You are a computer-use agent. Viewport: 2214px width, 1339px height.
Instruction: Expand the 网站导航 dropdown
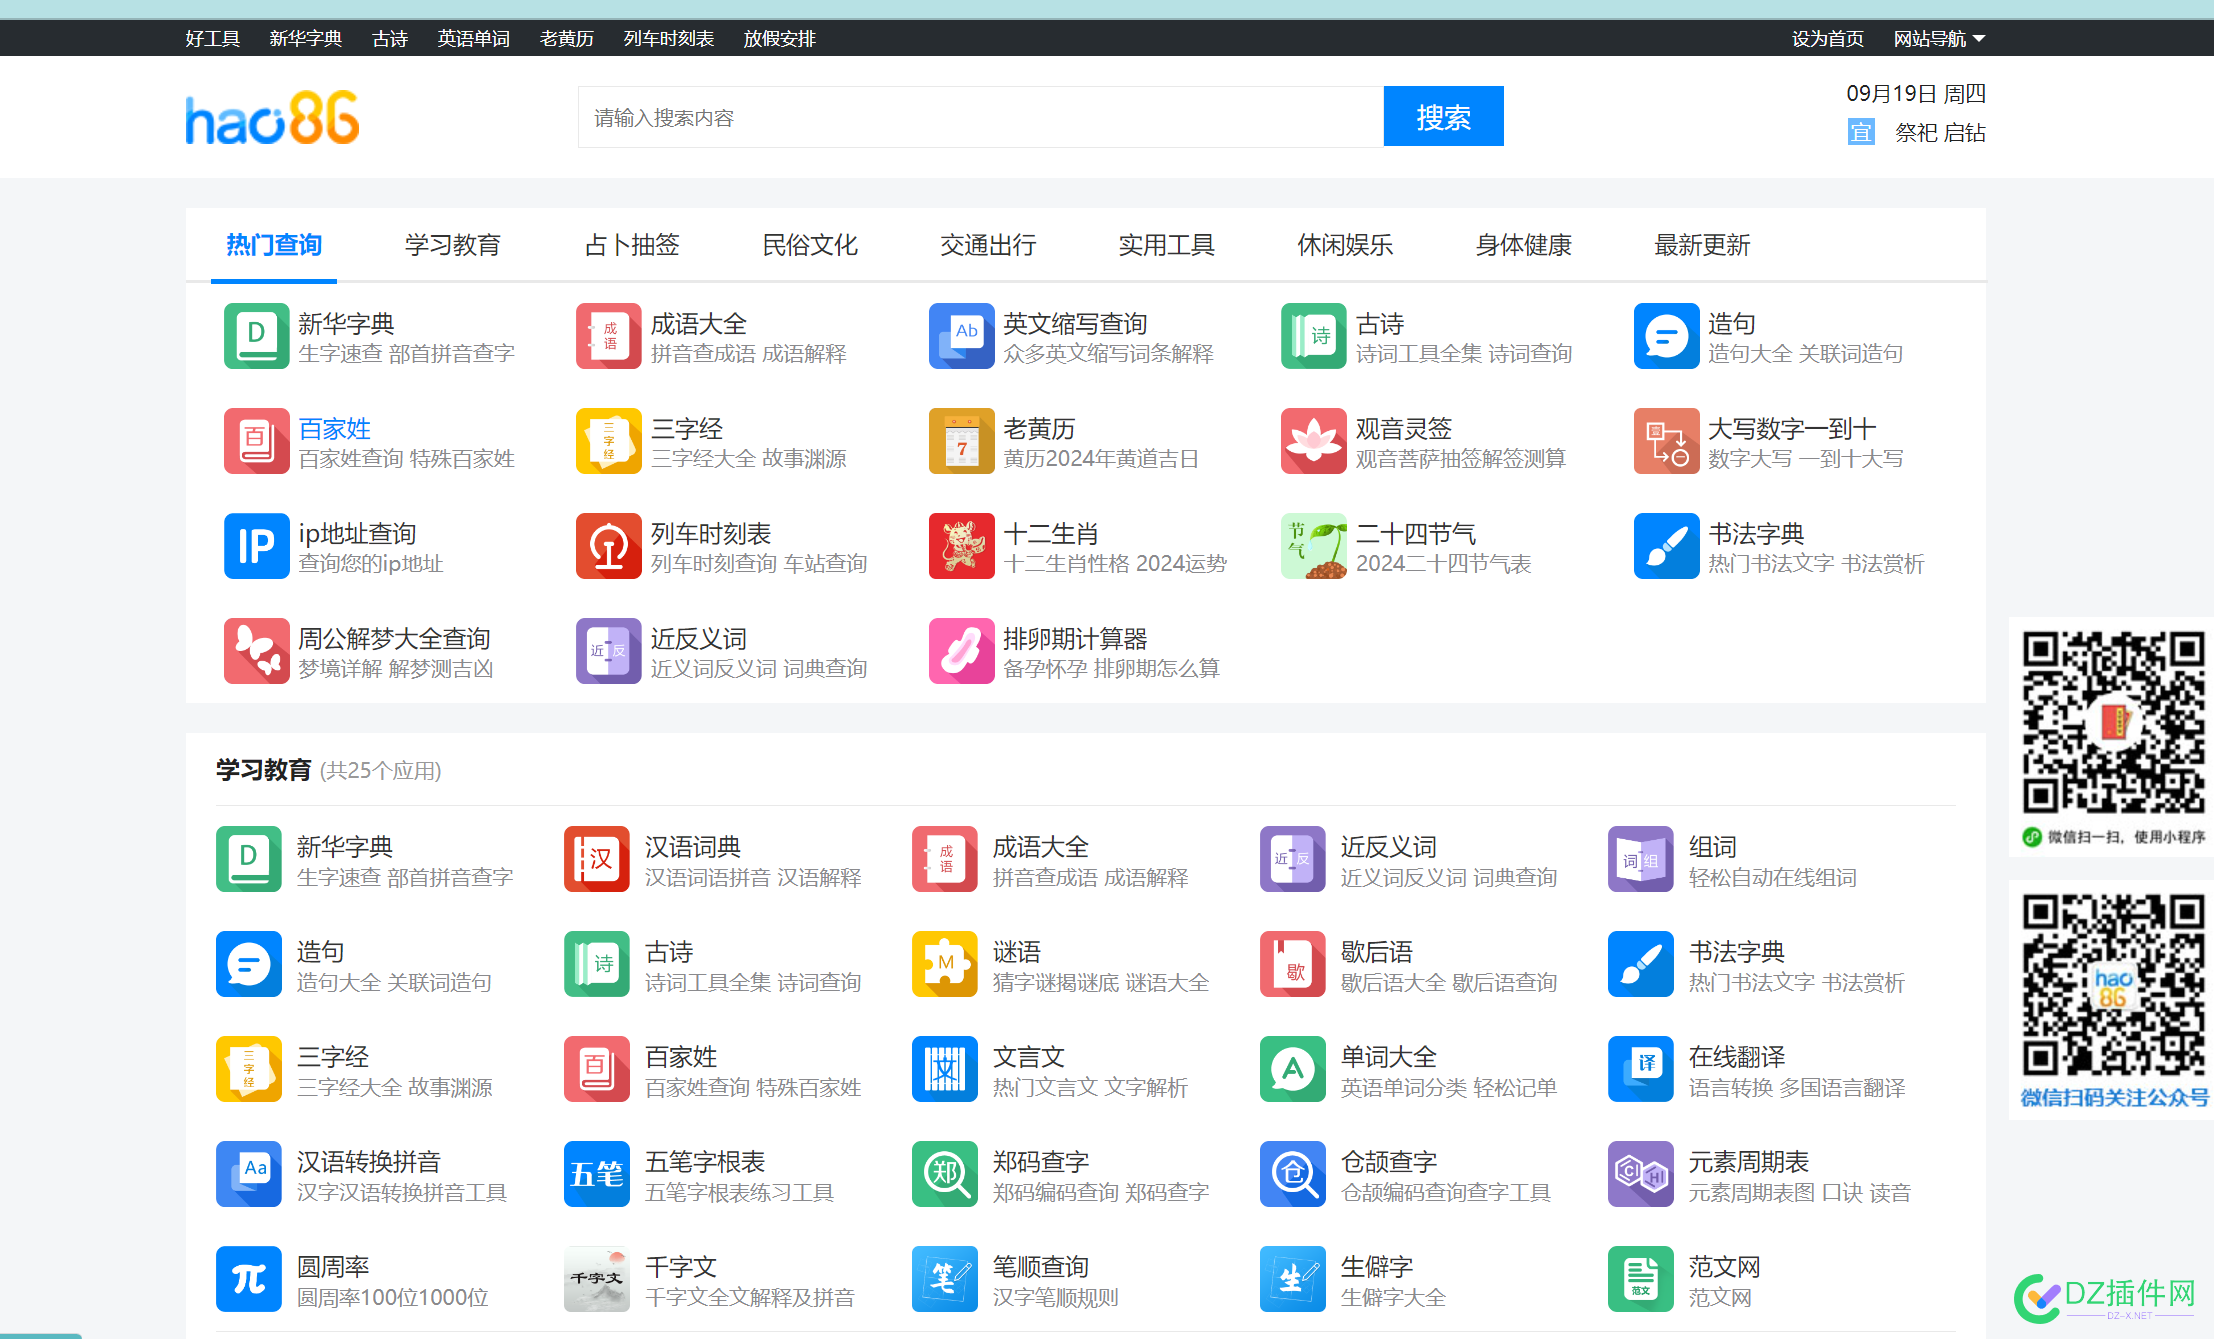click(x=1939, y=39)
